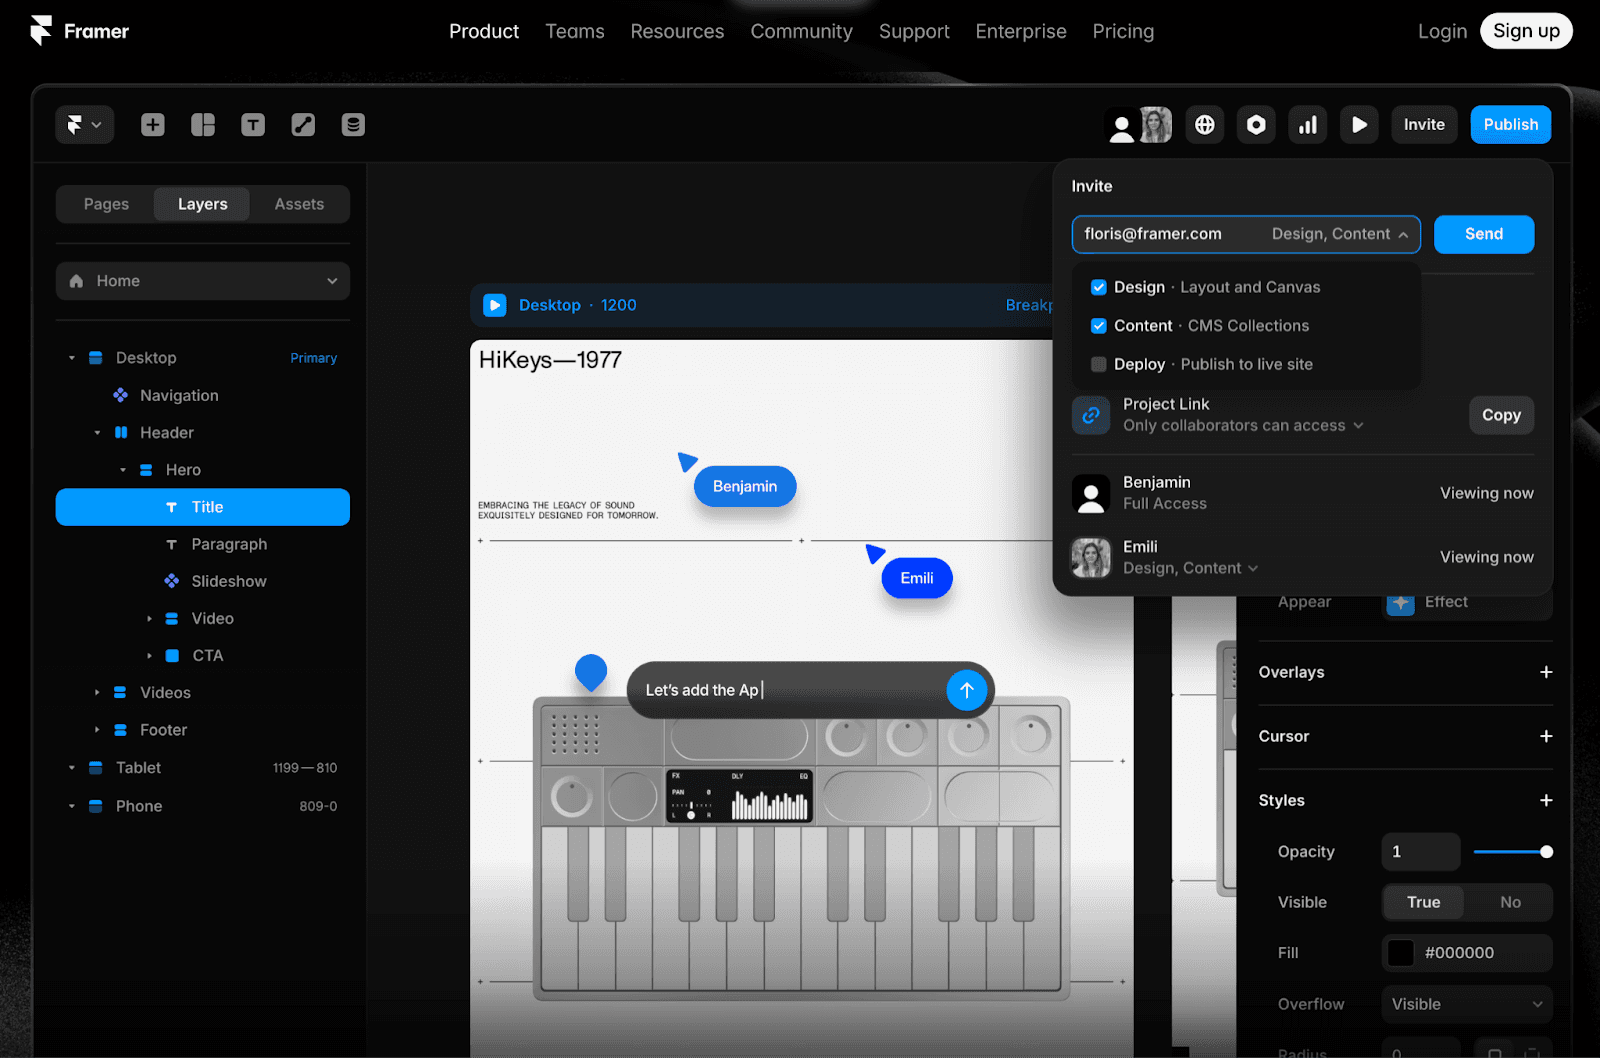Screen dimensions: 1600x1058
Task: Uncheck the Design permission checkbox
Action: (x=1098, y=287)
